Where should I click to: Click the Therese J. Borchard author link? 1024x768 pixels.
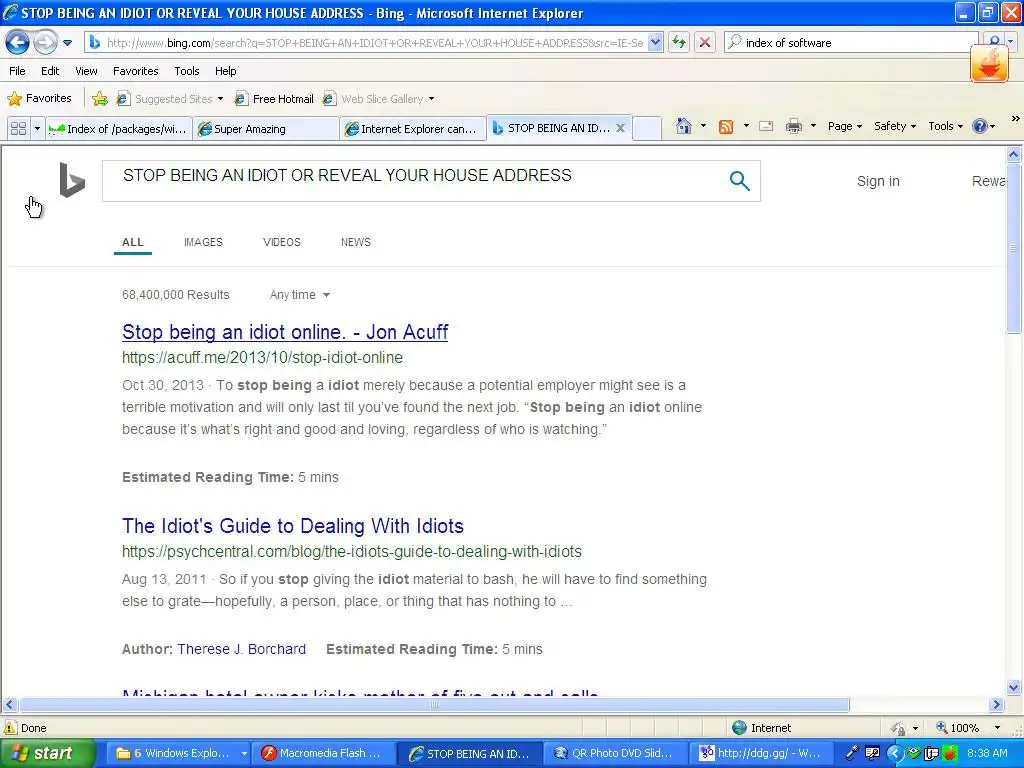click(242, 649)
